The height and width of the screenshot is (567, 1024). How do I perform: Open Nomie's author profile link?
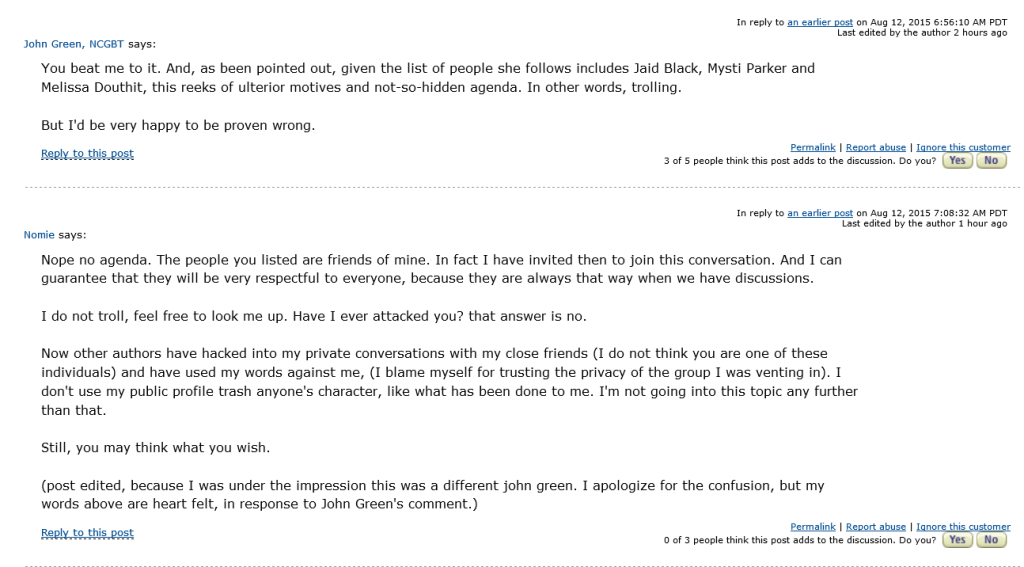click(39, 235)
